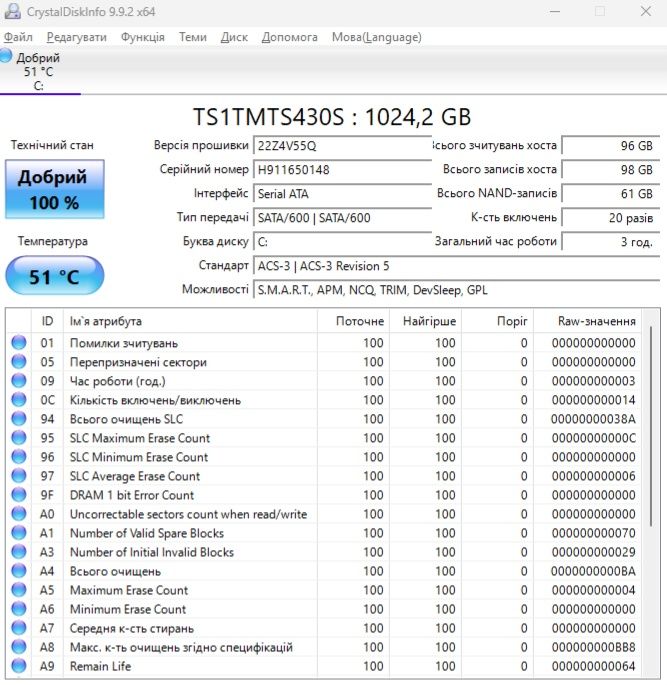The image size is (667, 685).
Task: Click the standard field ACS-3 Revision 5
Action: coord(456,266)
